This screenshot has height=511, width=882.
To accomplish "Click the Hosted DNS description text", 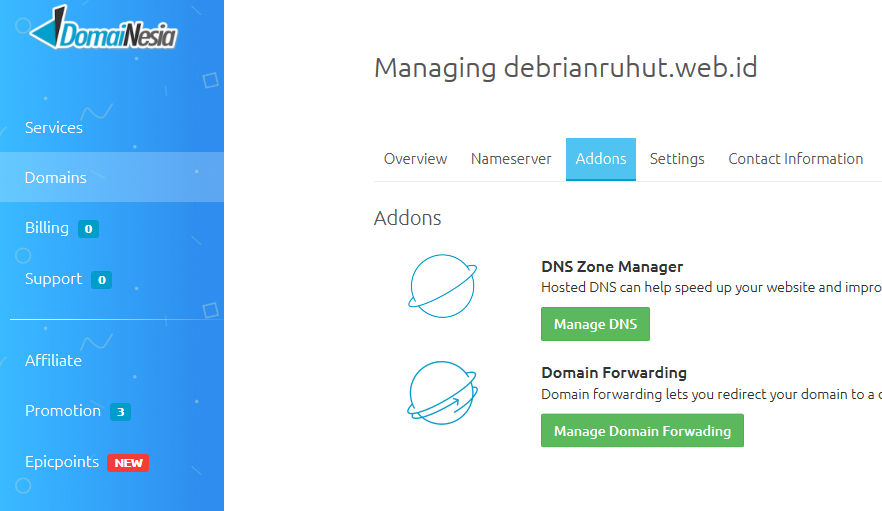I will tap(711, 288).
